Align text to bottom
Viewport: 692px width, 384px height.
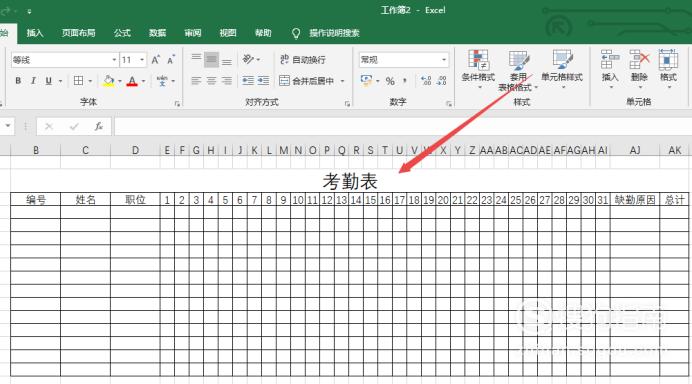(x=227, y=61)
